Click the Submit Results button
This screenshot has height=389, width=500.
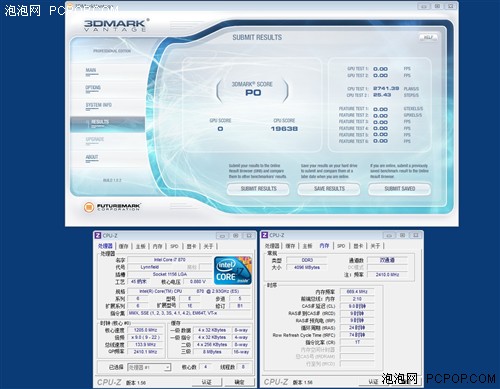[x=258, y=189]
